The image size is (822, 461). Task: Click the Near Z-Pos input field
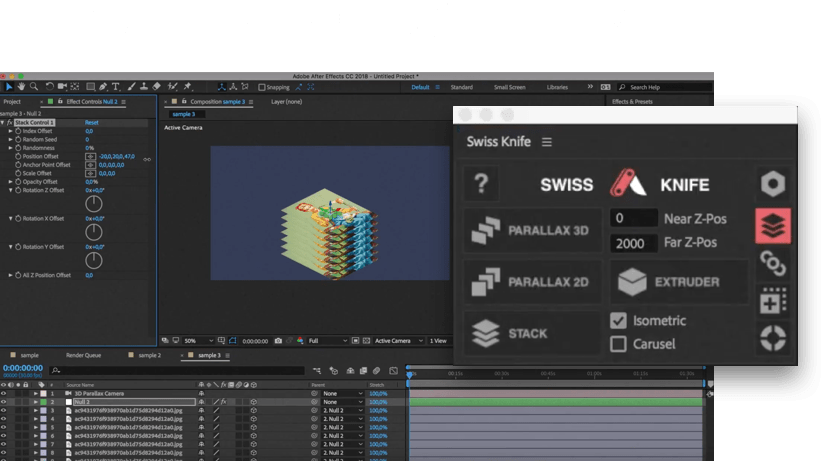coord(633,218)
